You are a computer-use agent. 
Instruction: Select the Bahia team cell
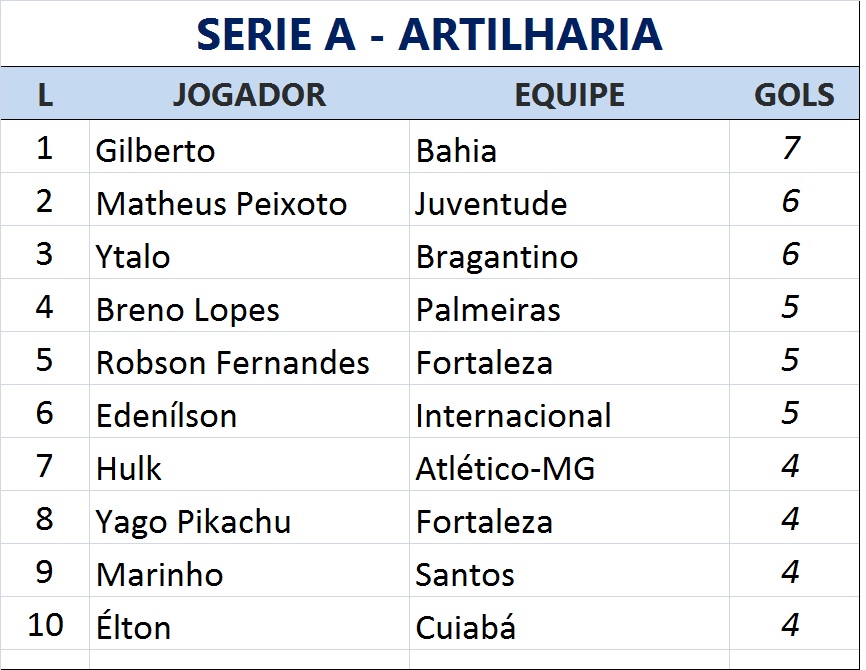[x=456, y=151]
